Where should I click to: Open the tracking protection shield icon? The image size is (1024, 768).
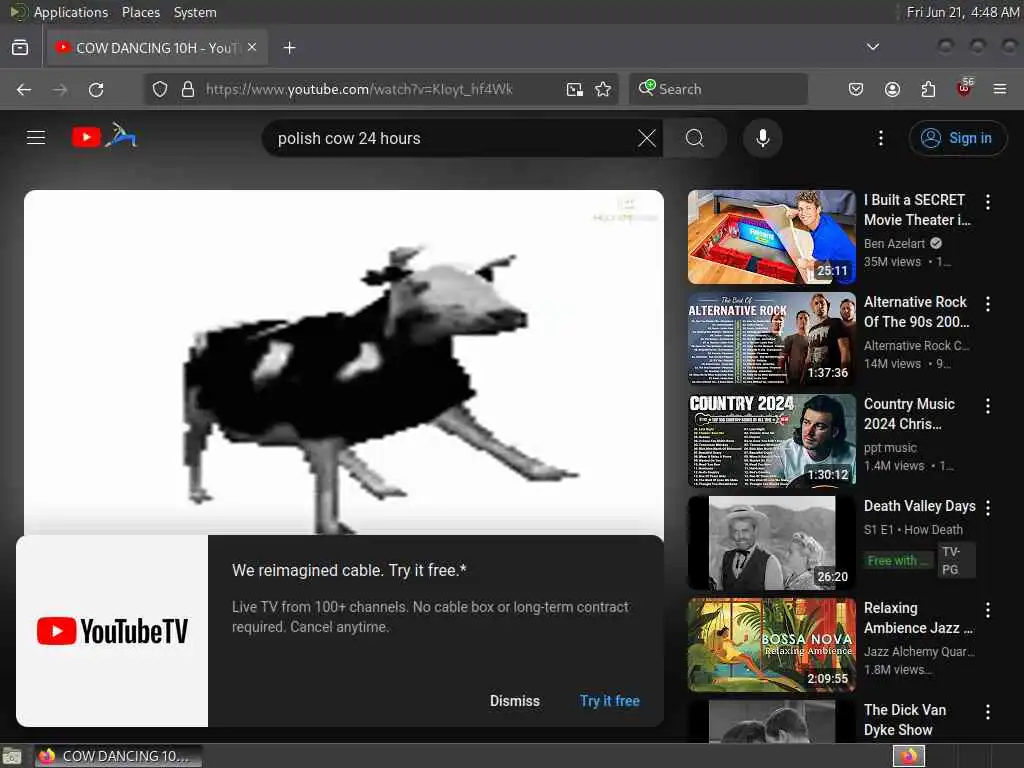click(160, 89)
